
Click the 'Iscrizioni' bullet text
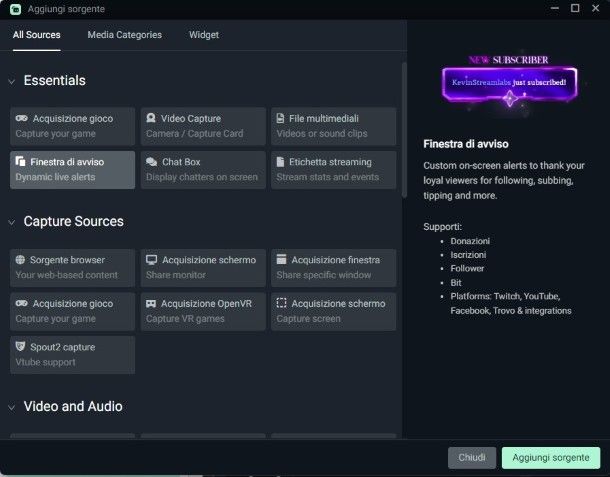[x=468, y=255]
